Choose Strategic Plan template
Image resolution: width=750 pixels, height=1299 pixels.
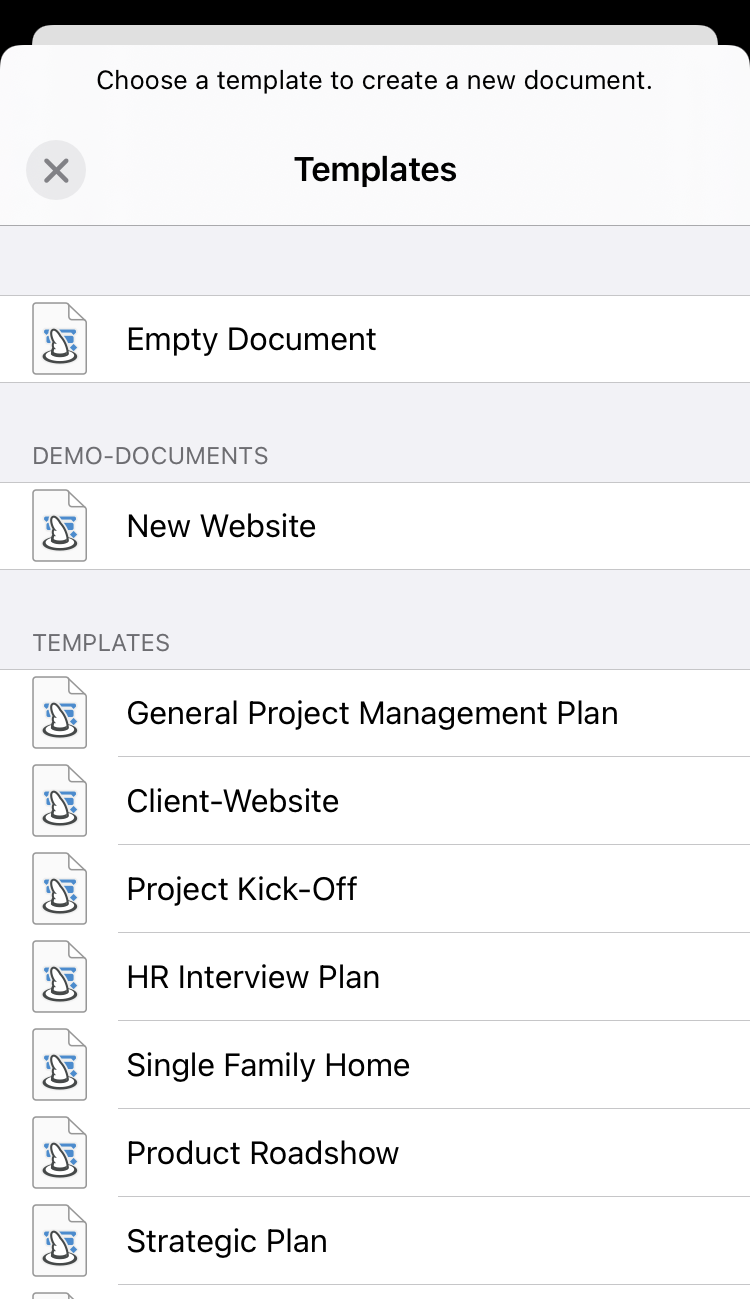pos(227,1241)
